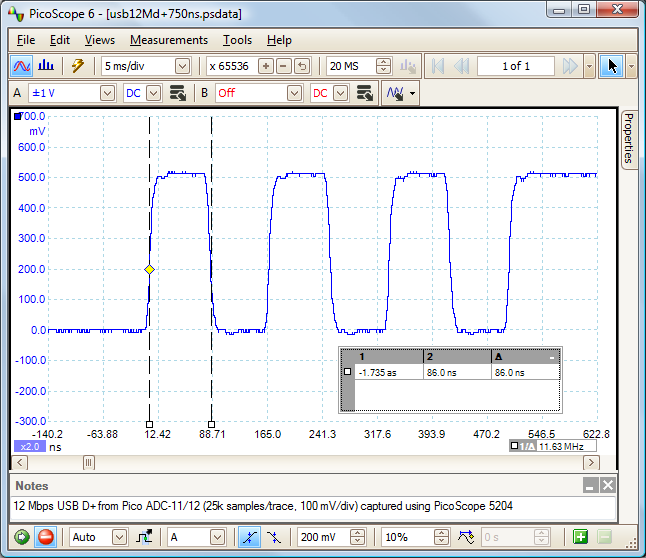Adjust the 10% pre-trigger spinner

tap(441, 537)
